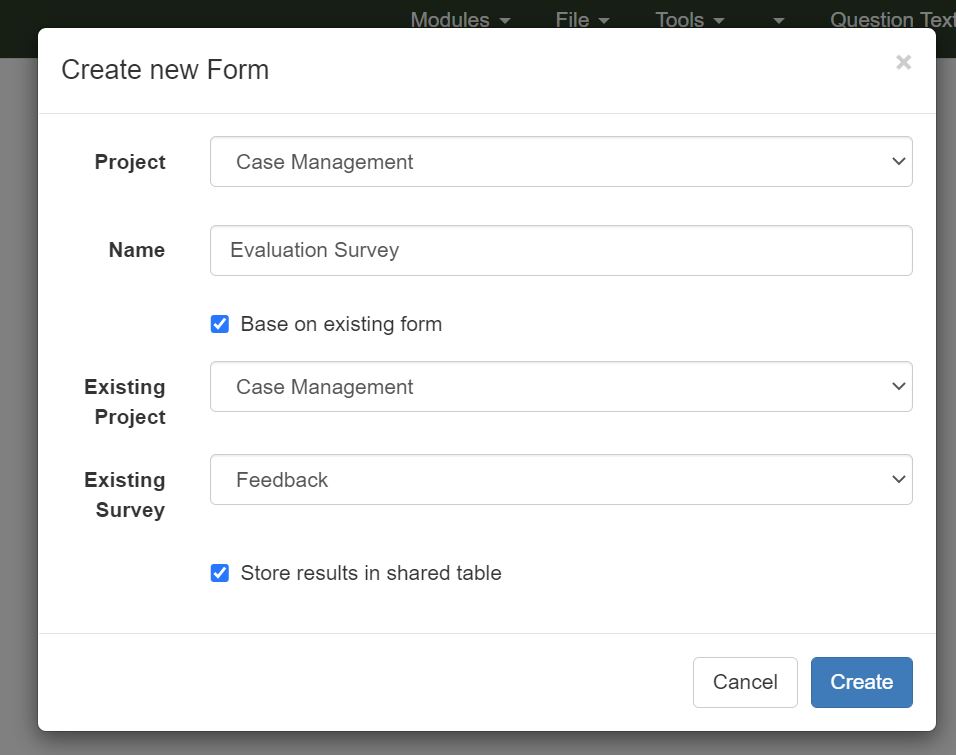
Task: Open the Modules menu
Action: tap(460, 20)
